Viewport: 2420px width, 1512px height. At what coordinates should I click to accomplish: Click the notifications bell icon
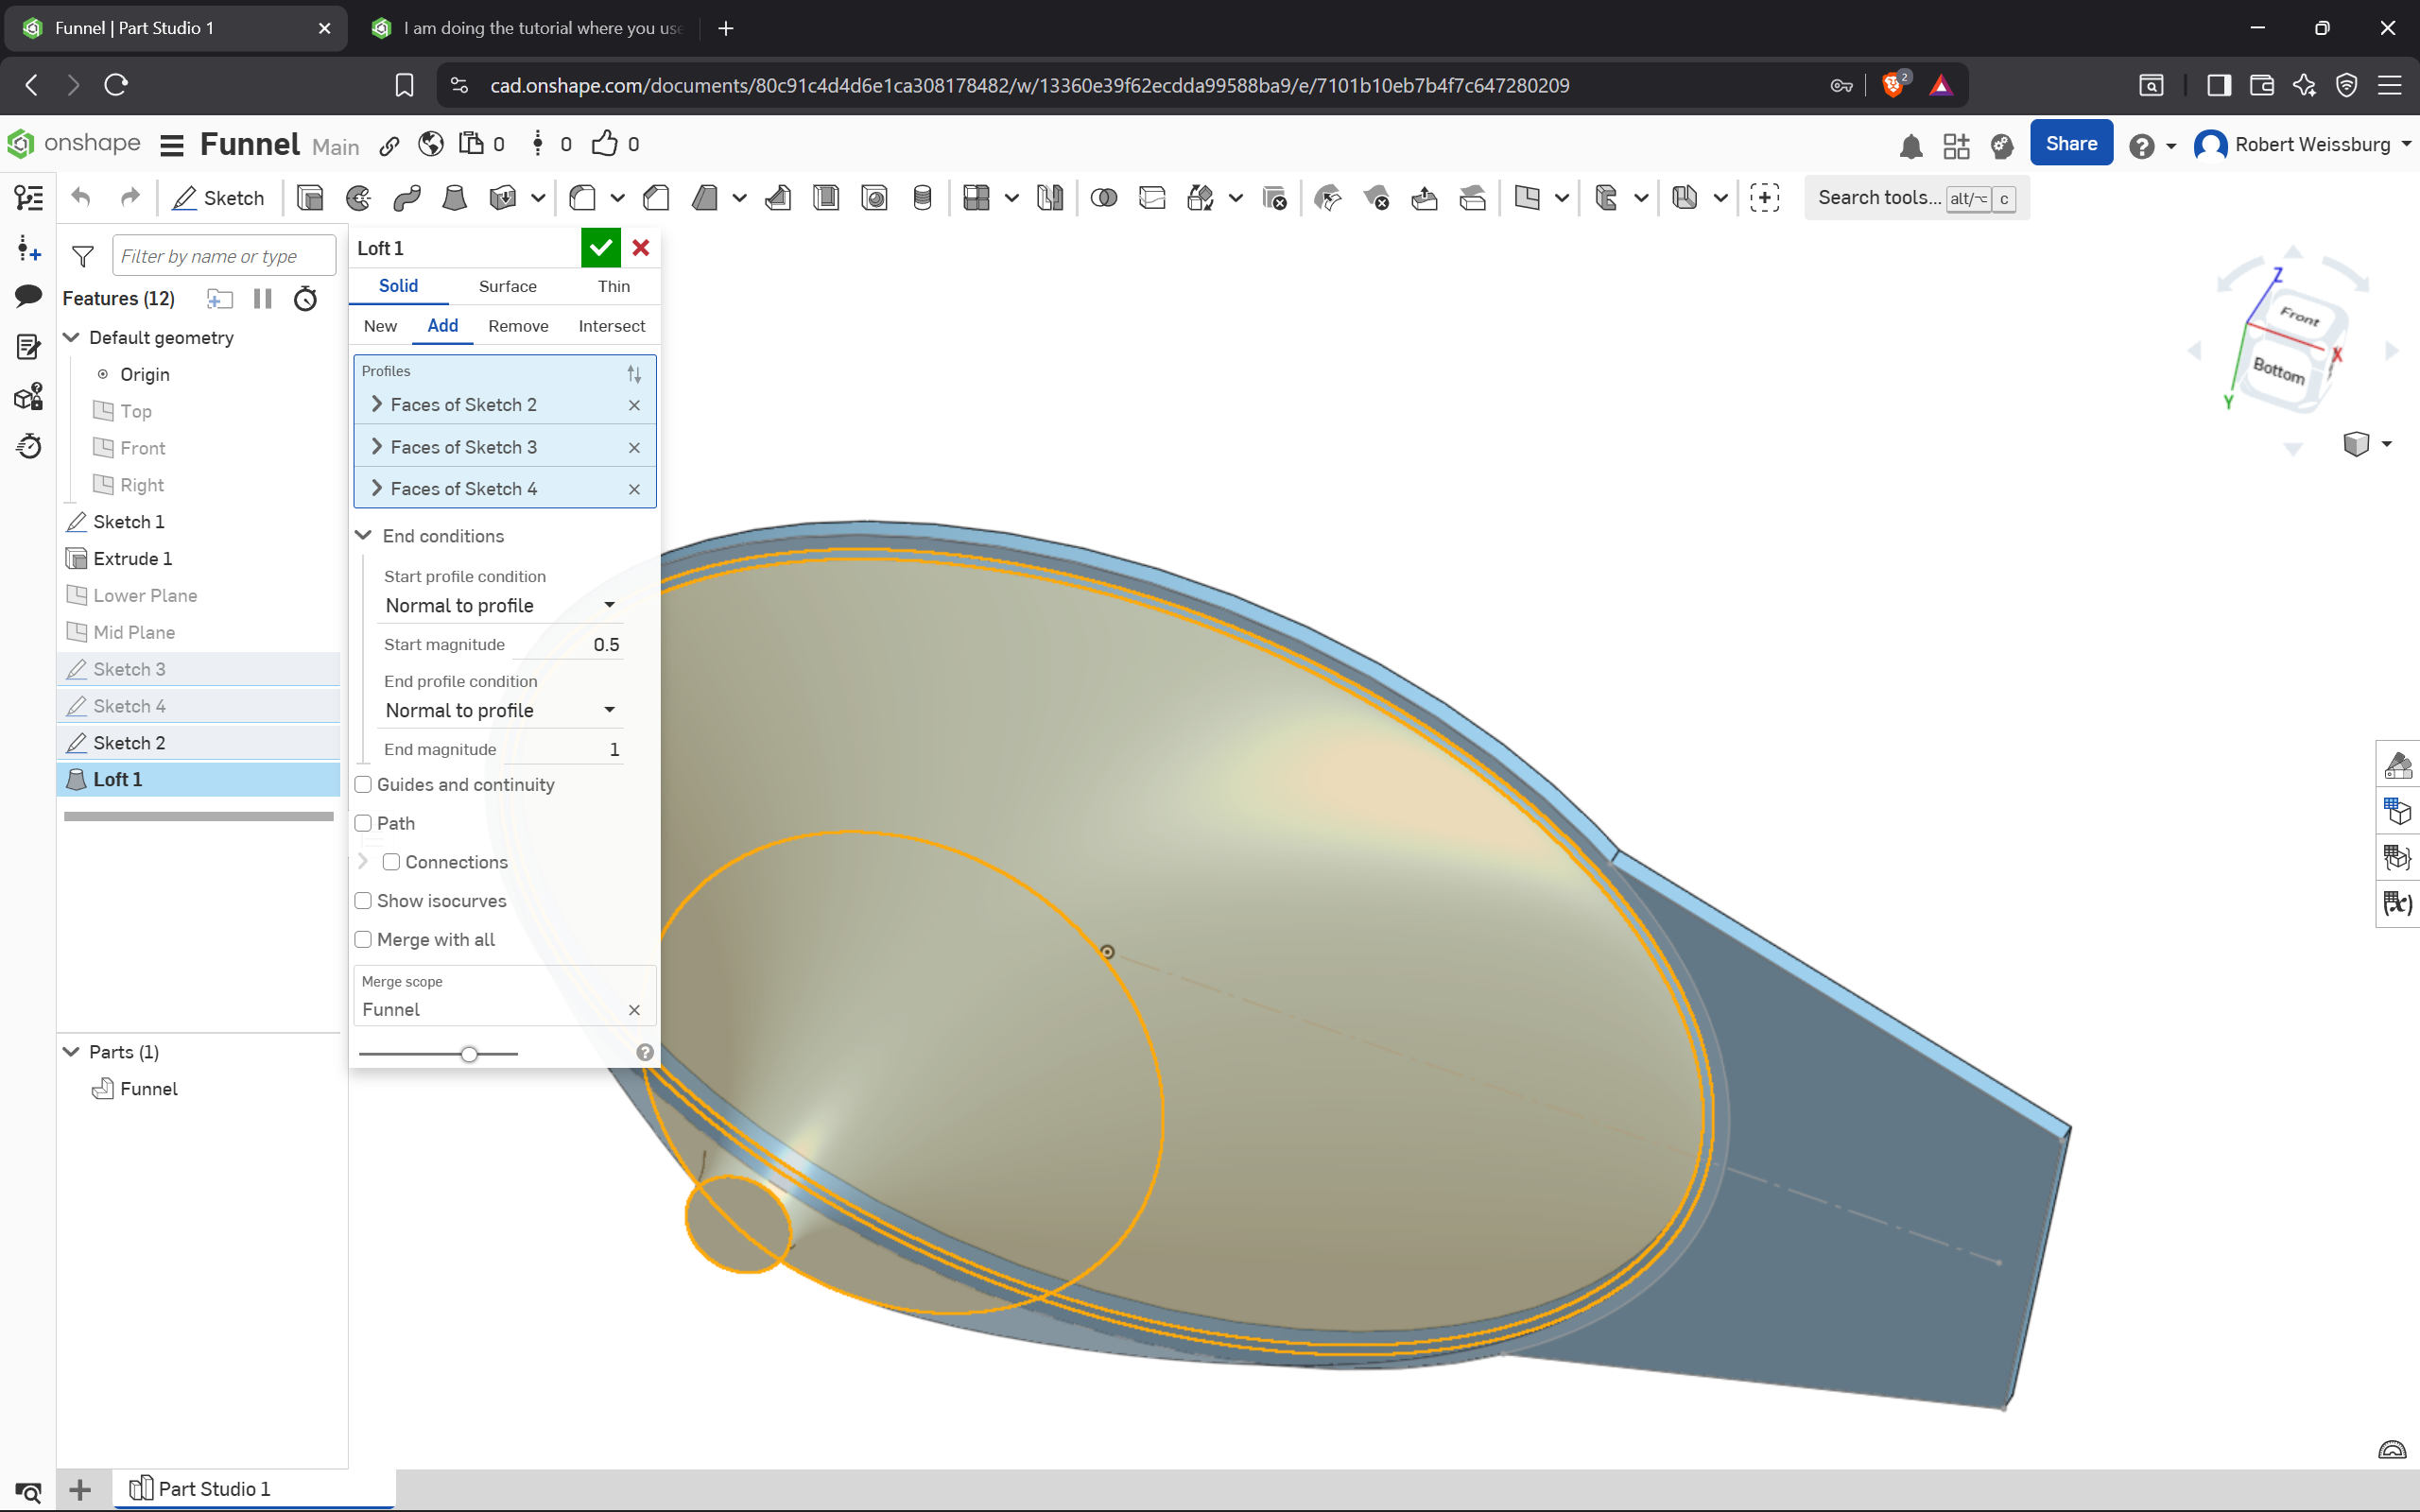point(1910,146)
